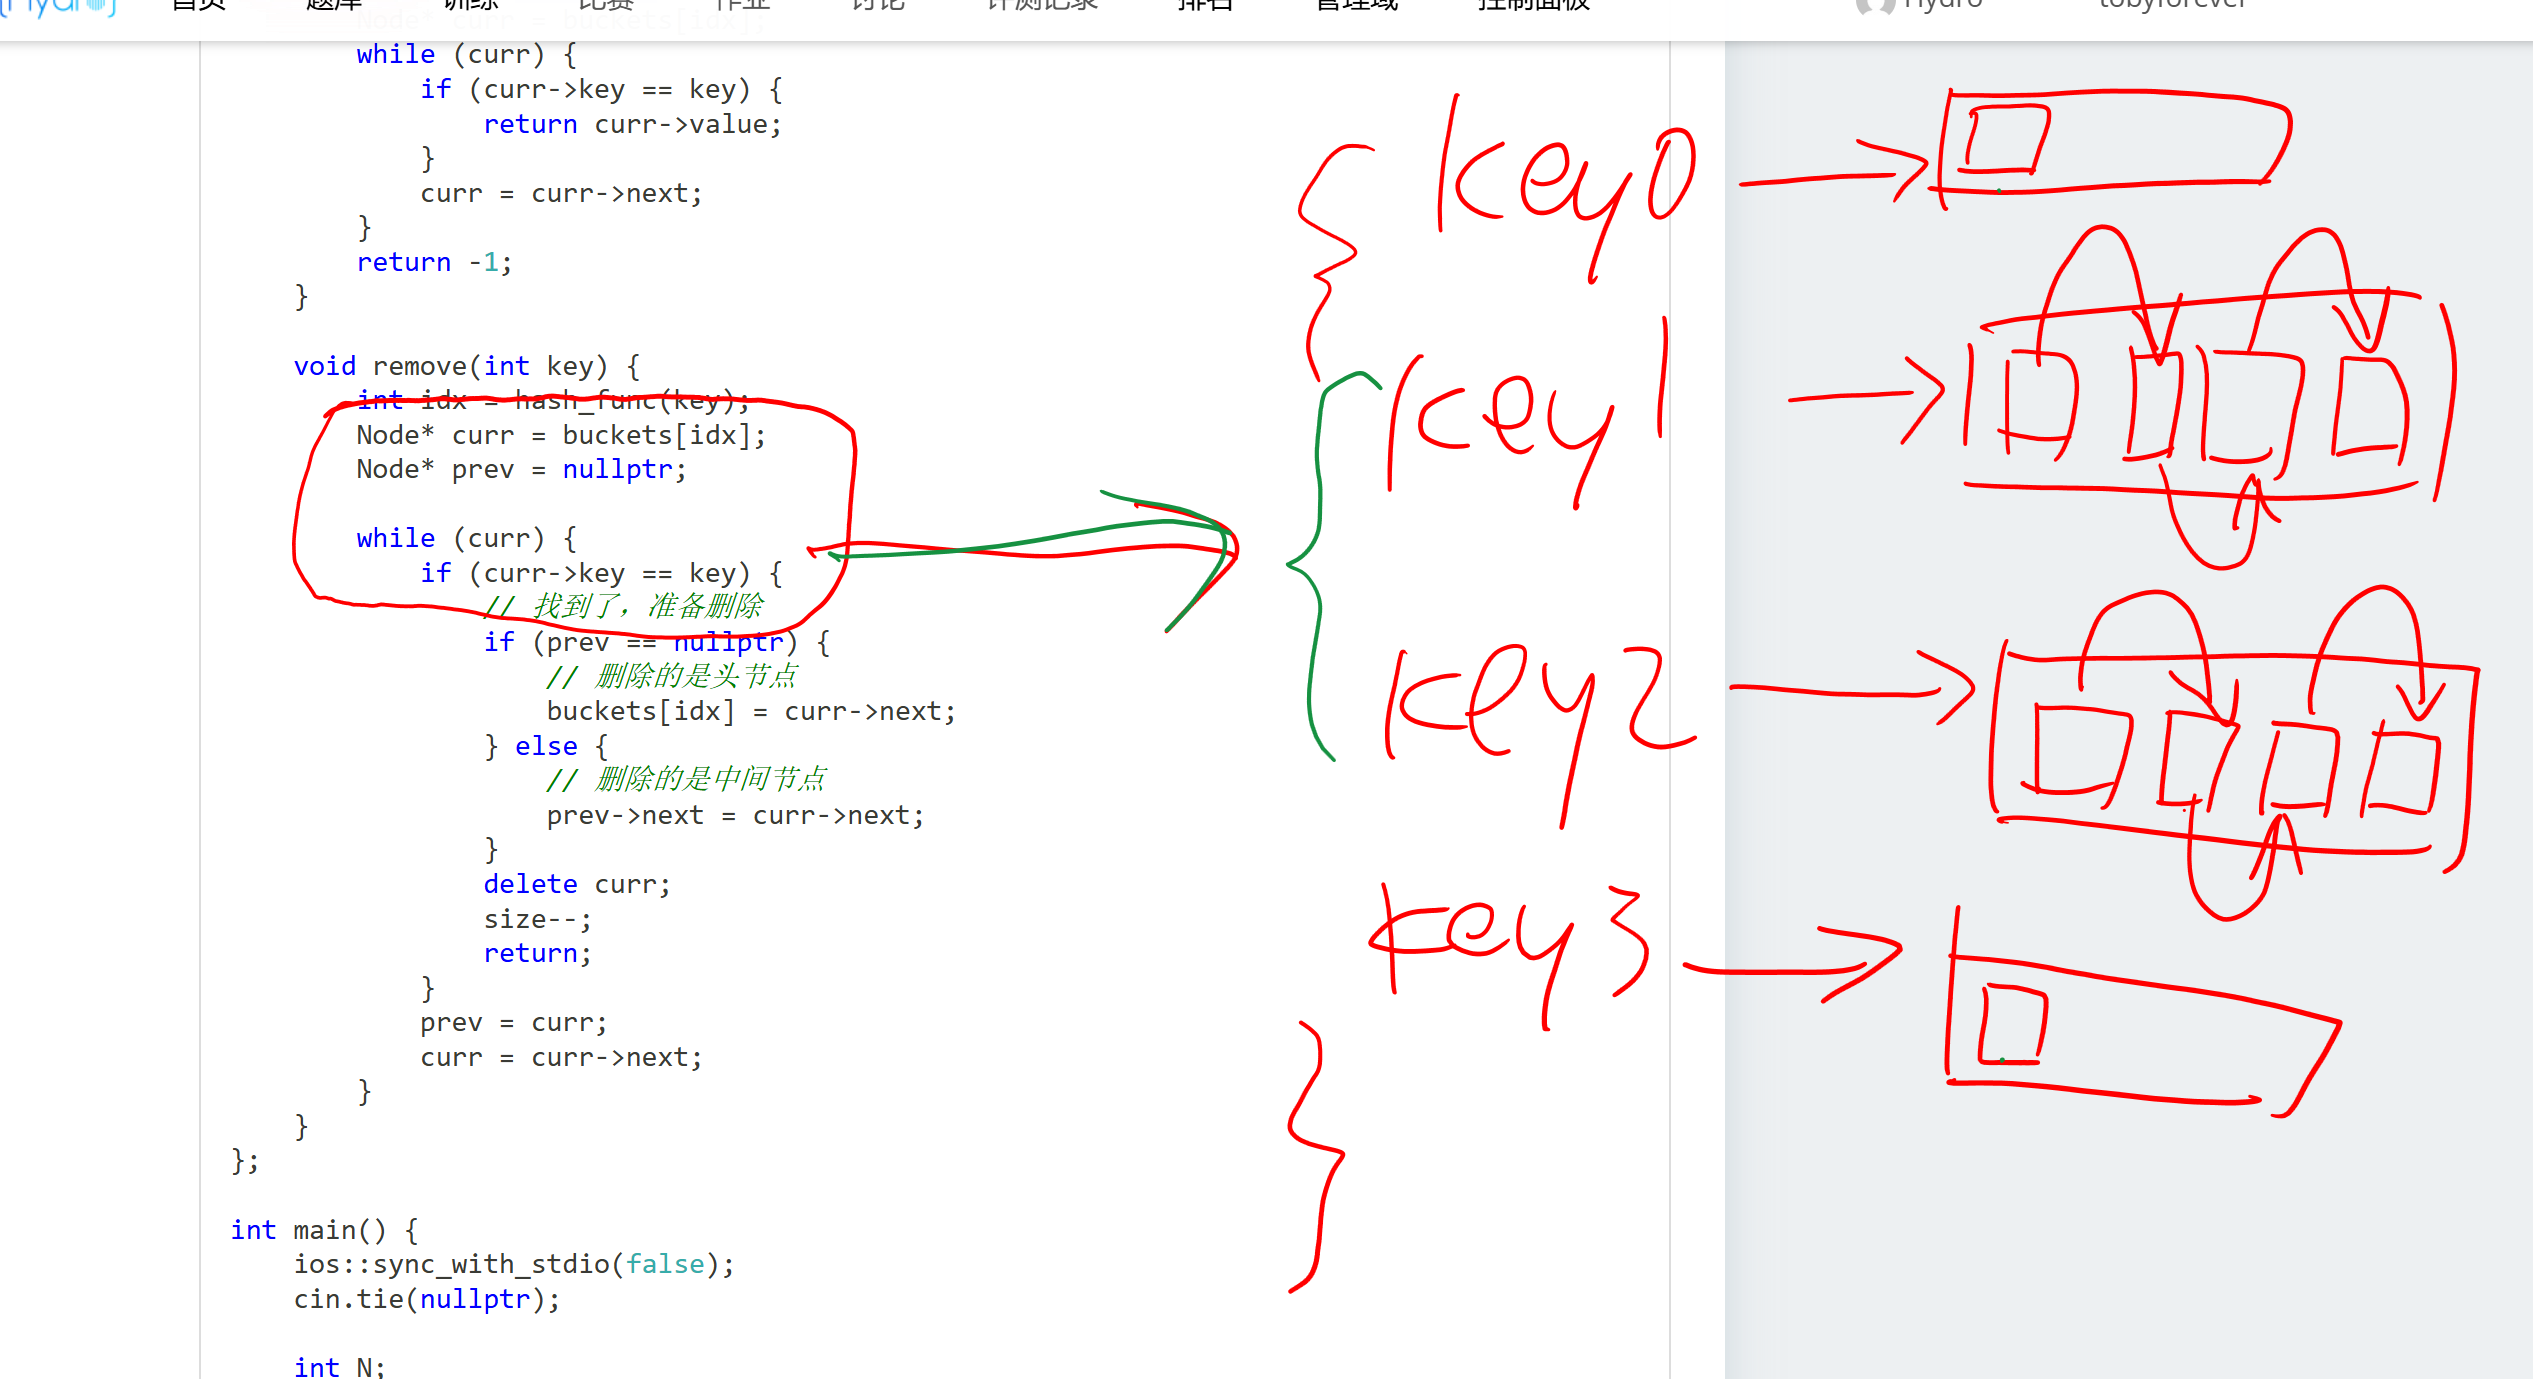
Task: Expand the Hydro domain switcher dropdown
Action: (x=1941, y=5)
